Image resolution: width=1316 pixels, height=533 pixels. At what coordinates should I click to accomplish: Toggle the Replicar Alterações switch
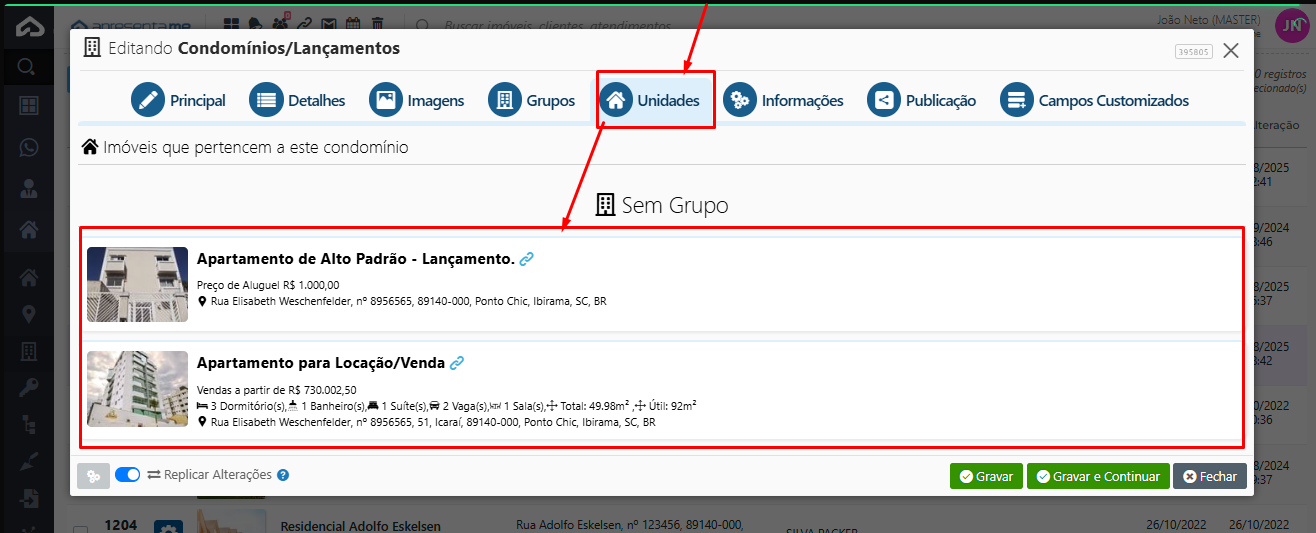coord(128,475)
